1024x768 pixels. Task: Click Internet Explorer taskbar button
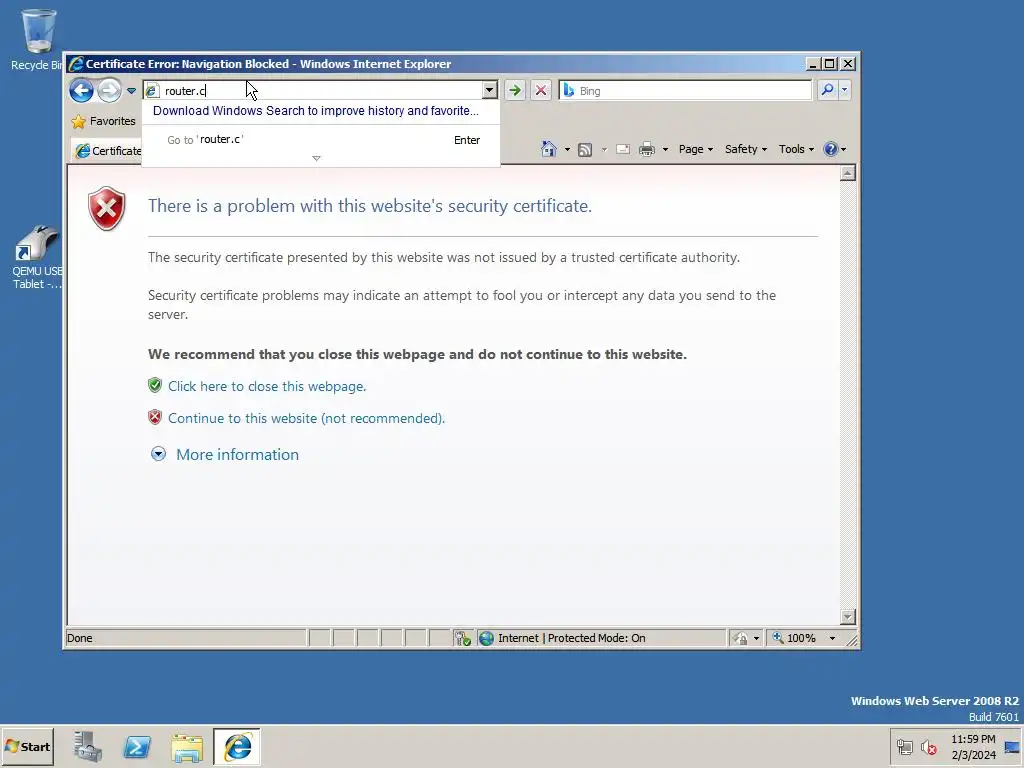pyautogui.click(x=237, y=746)
